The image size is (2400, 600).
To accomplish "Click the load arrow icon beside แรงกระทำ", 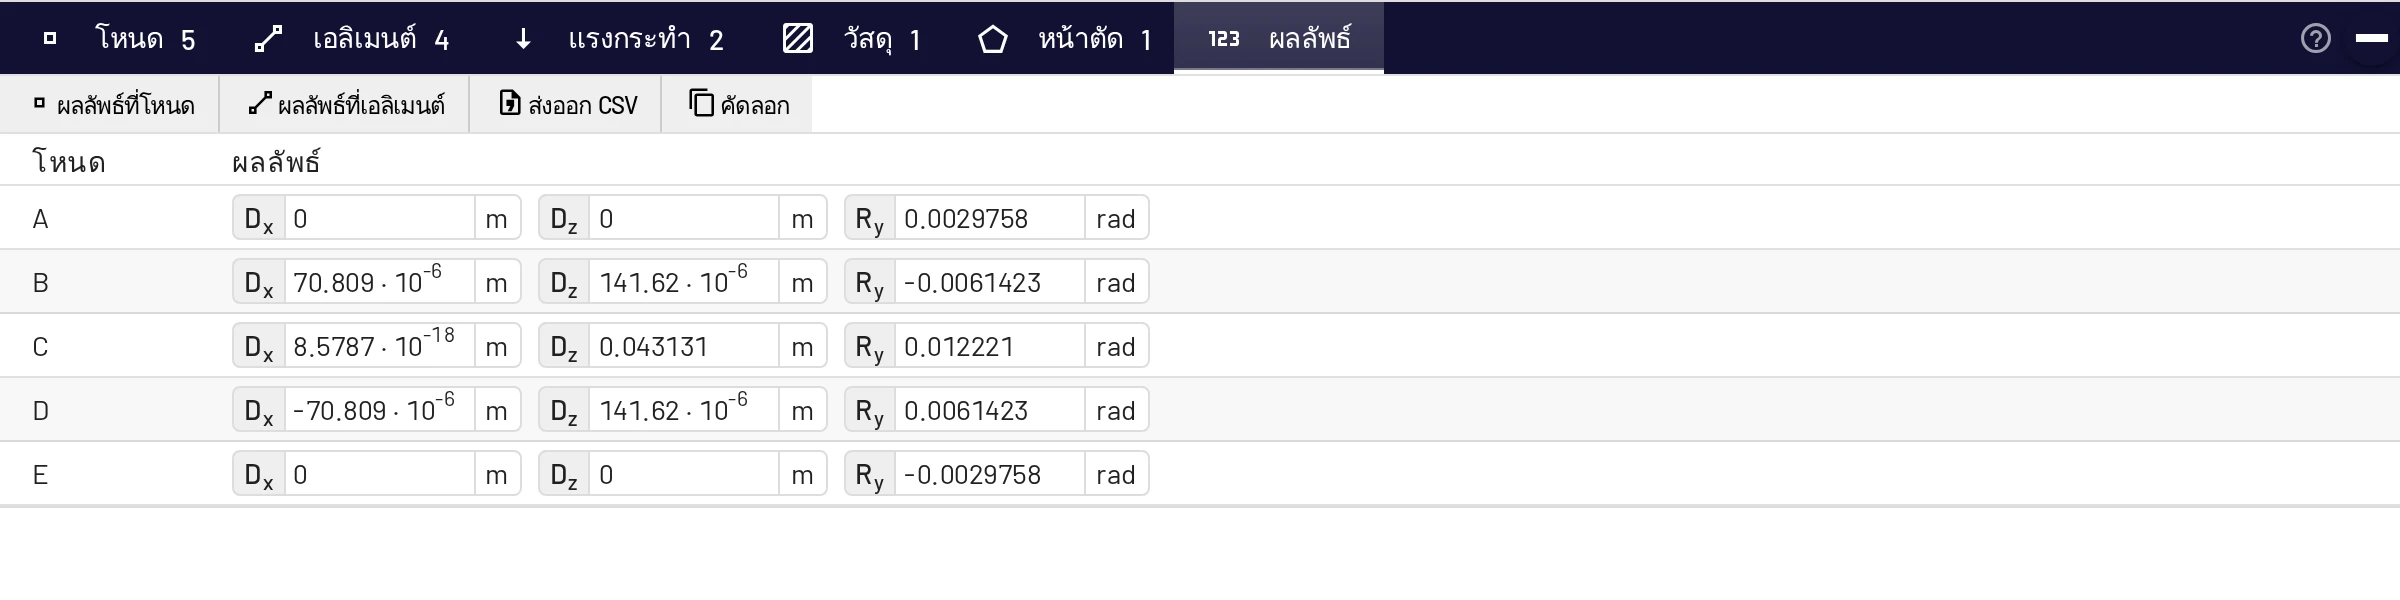I will click(522, 39).
